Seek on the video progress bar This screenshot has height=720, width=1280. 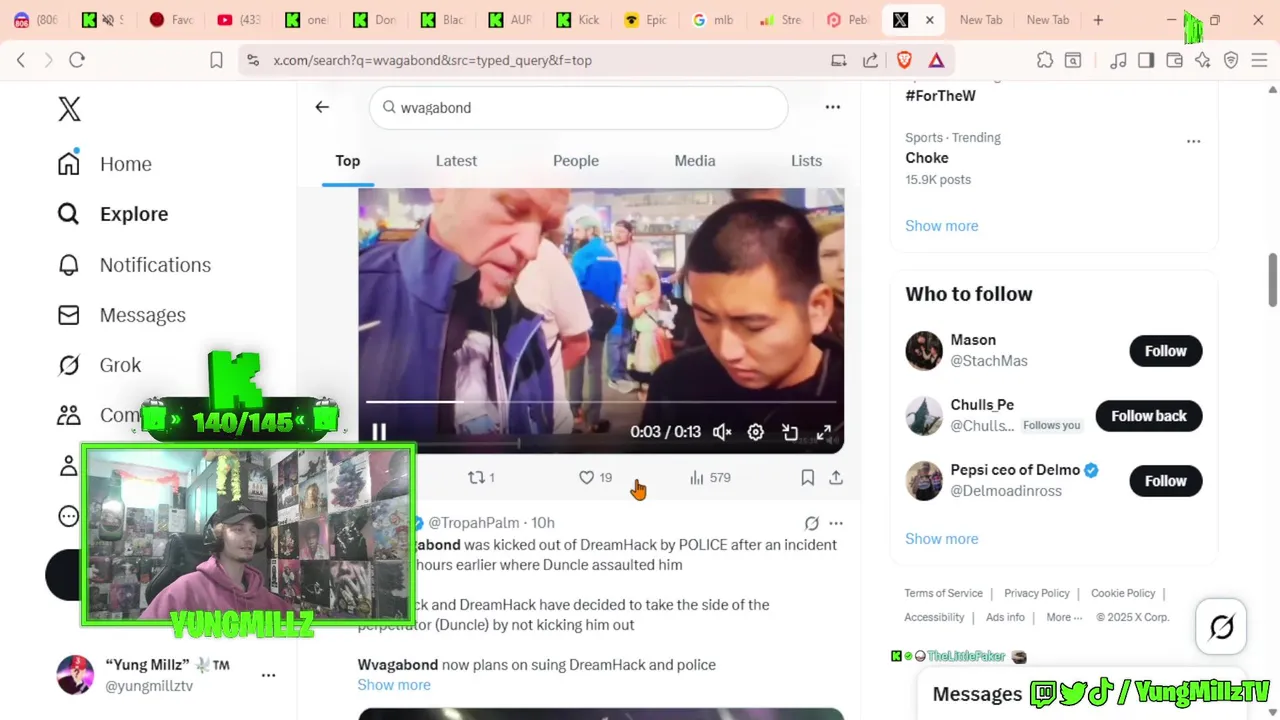(601, 402)
